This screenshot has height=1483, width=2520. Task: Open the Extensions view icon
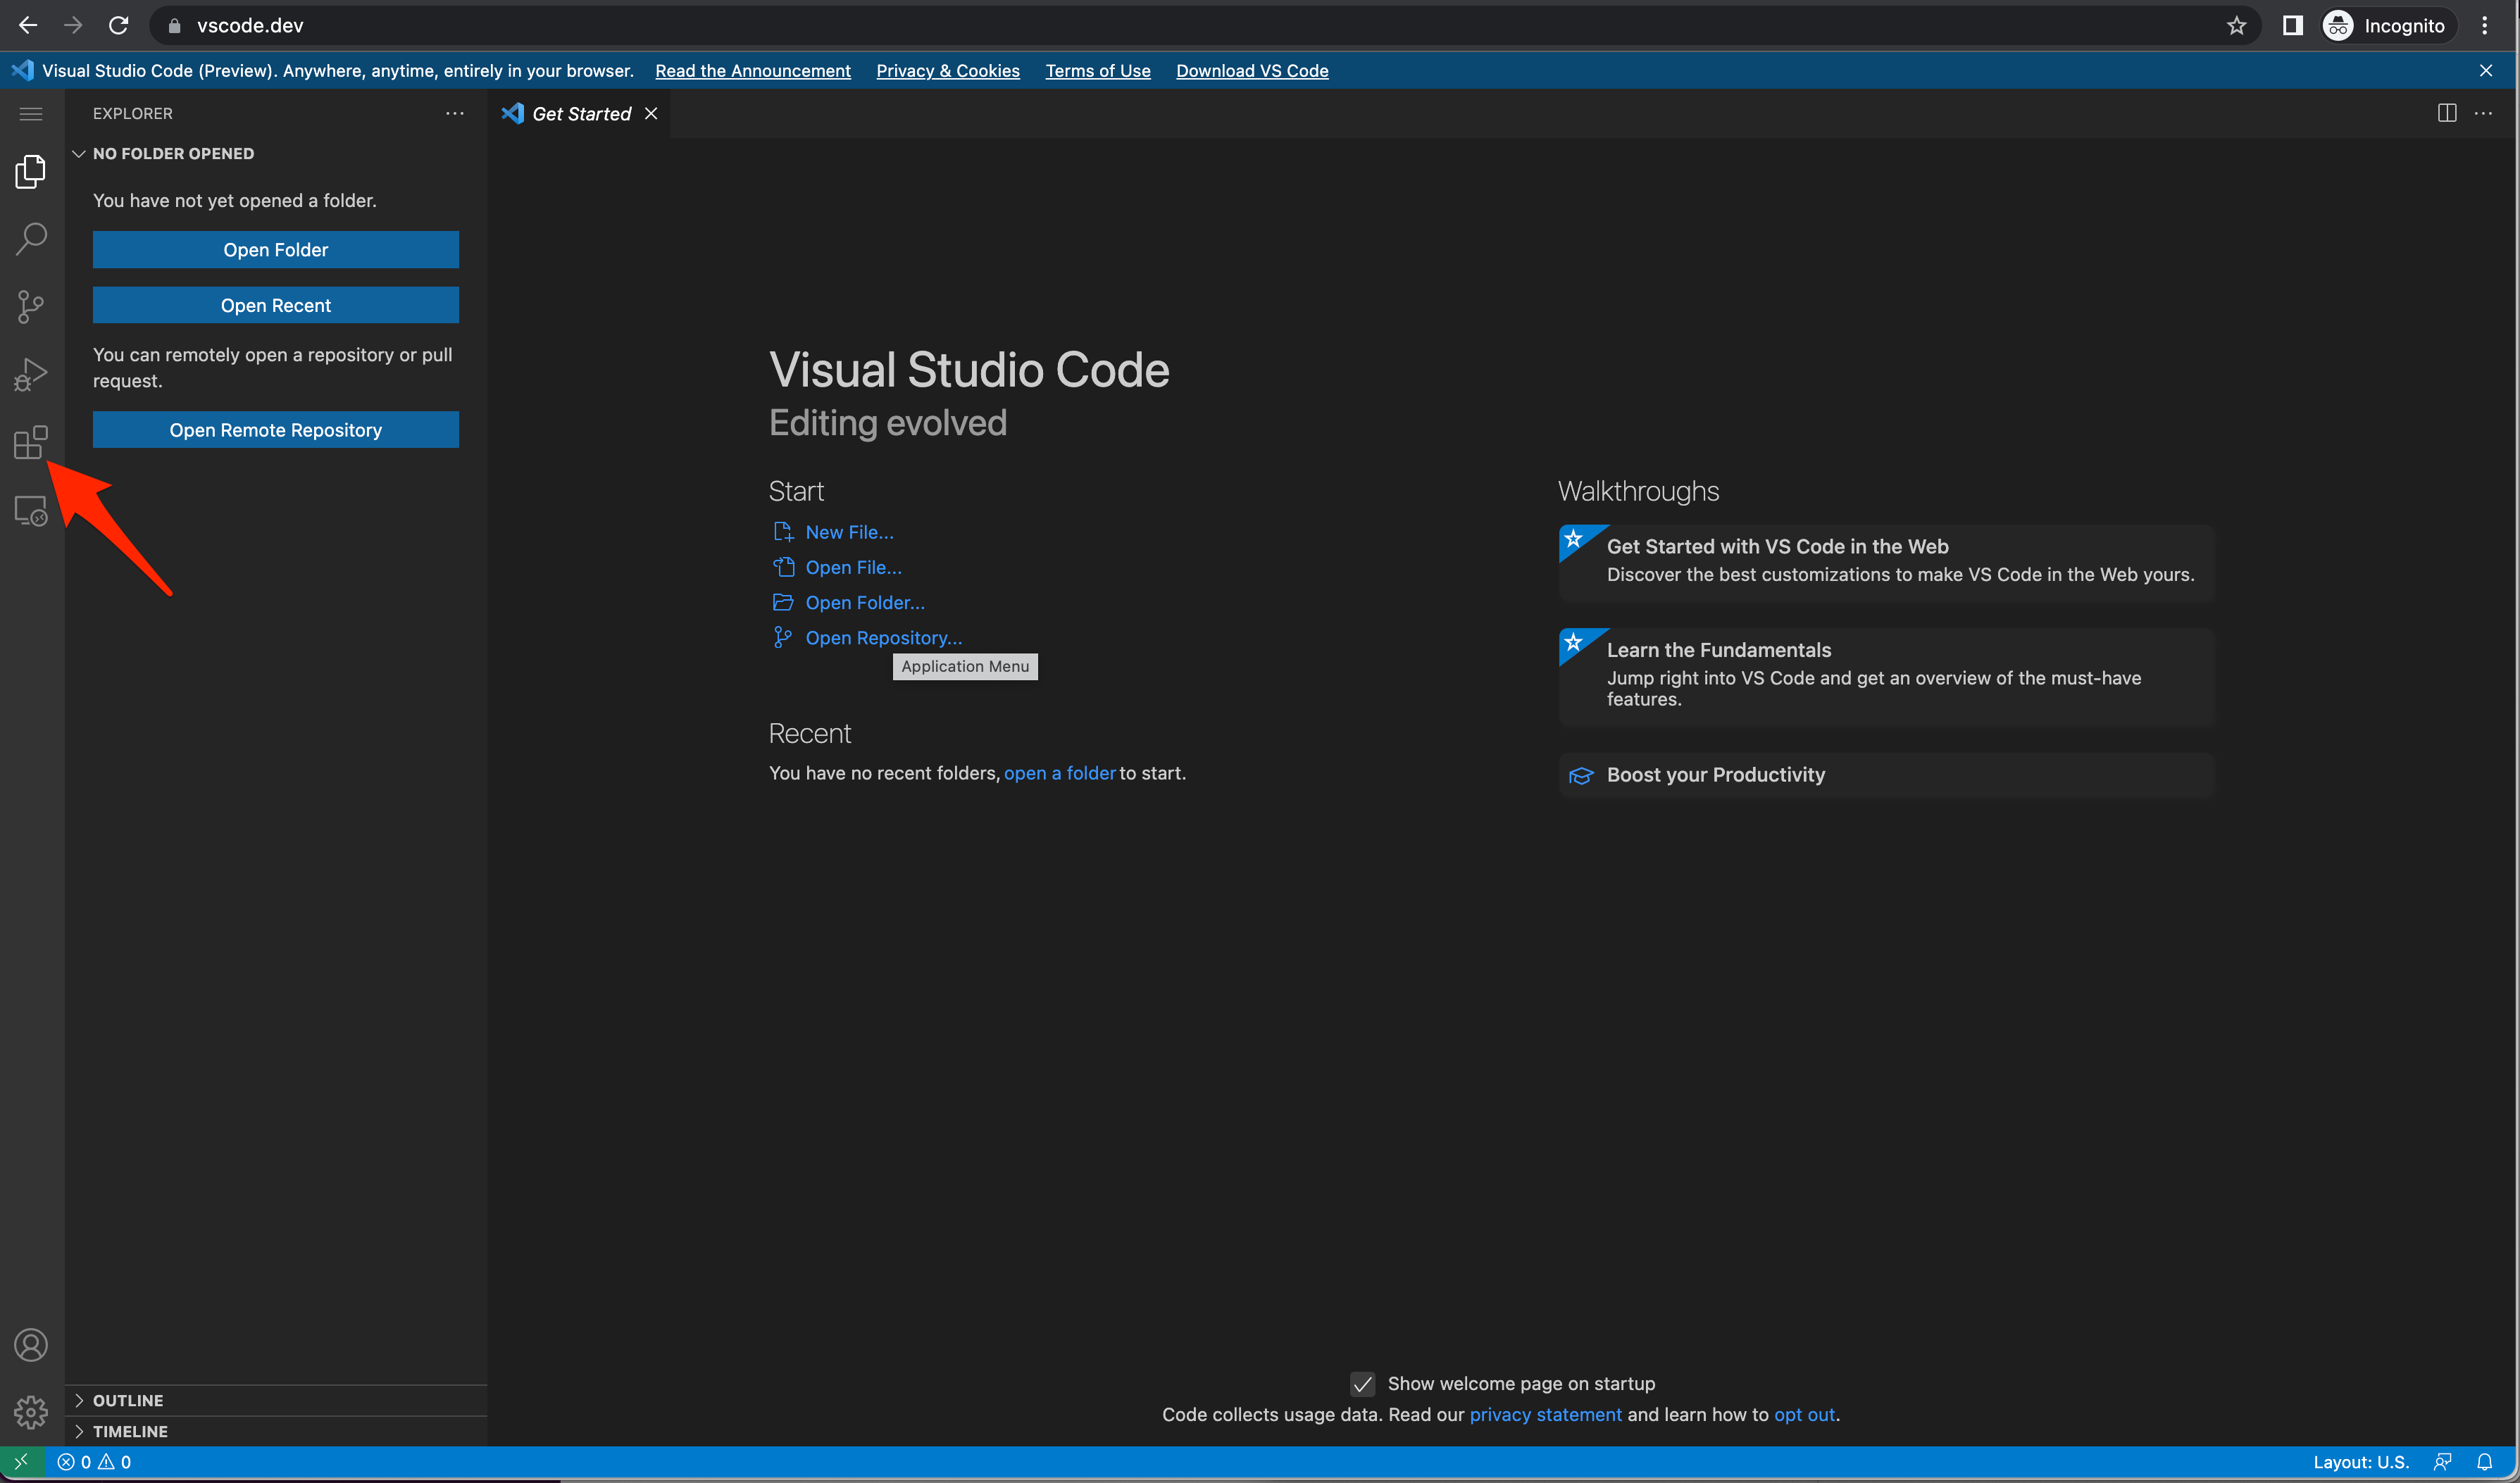coord(31,442)
